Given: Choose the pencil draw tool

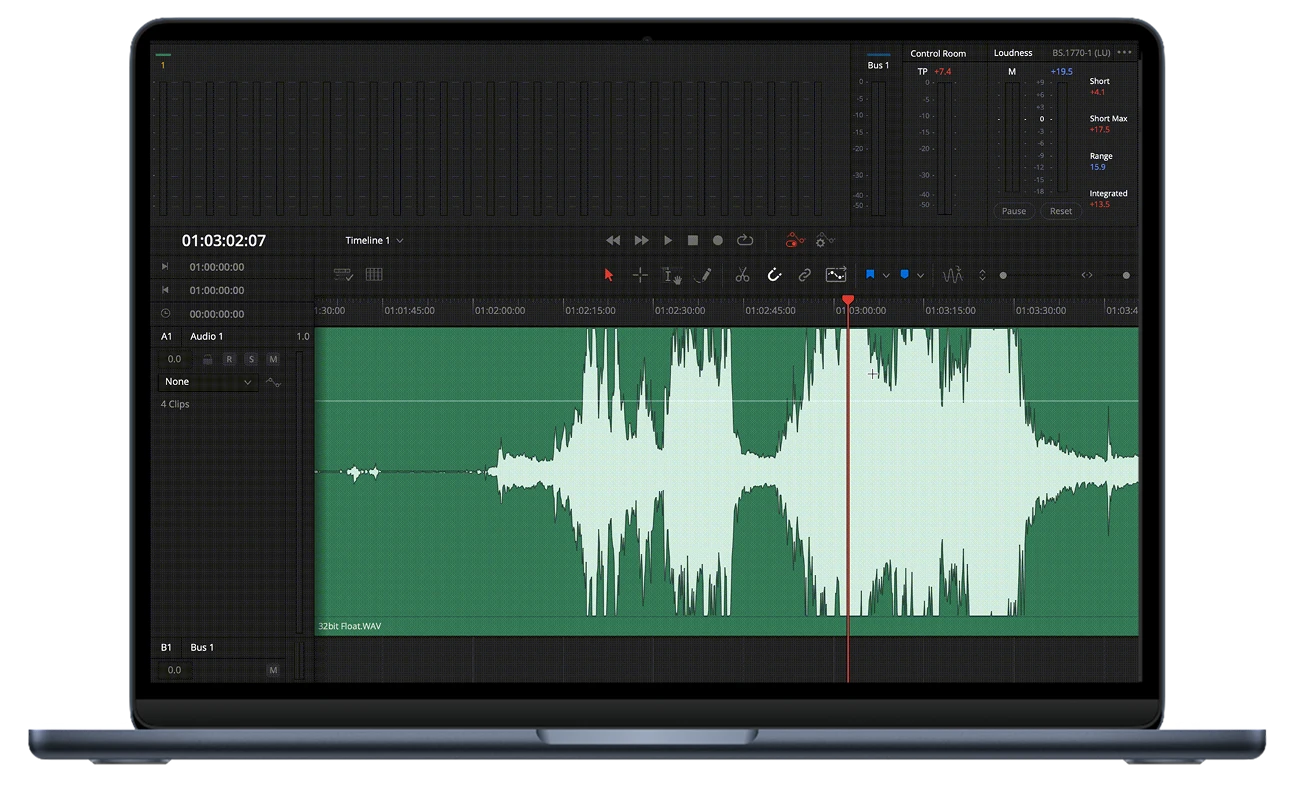Looking at the screenshot, I should (703, 275).
